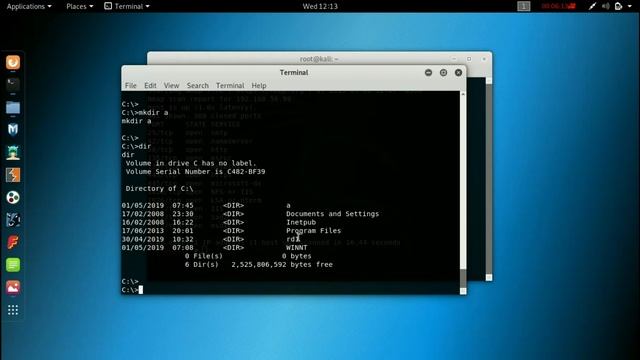640x360 pixels.
Task: Click the 'Volume Serial Number is C482-BF39' line
Action: click(x=195, y=172)
